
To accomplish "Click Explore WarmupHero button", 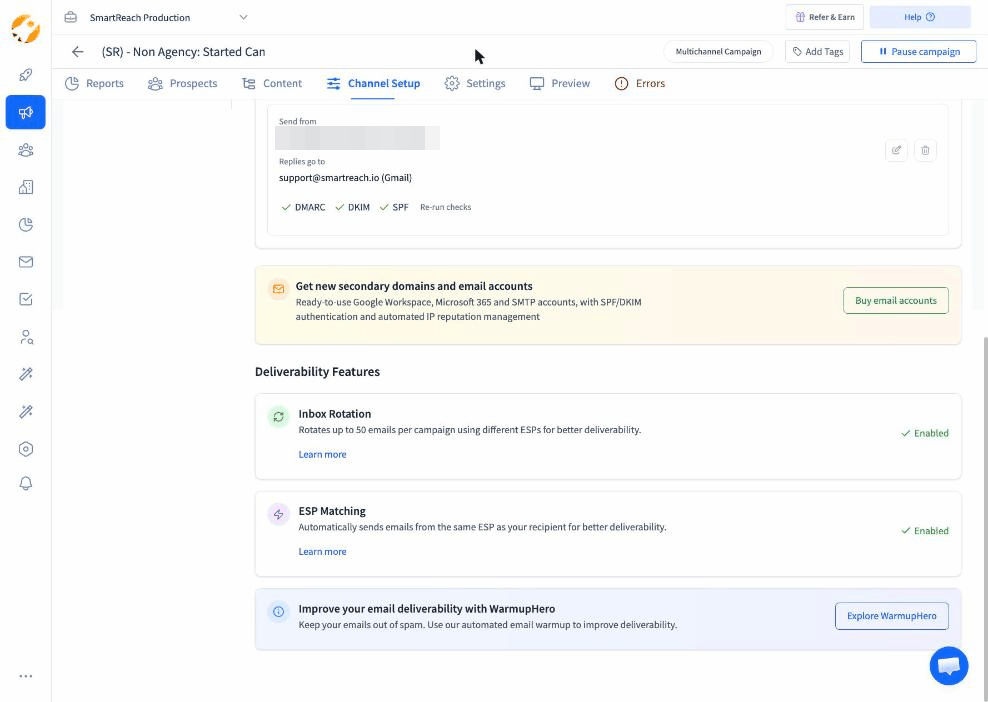I will click(x=892, y=616).
